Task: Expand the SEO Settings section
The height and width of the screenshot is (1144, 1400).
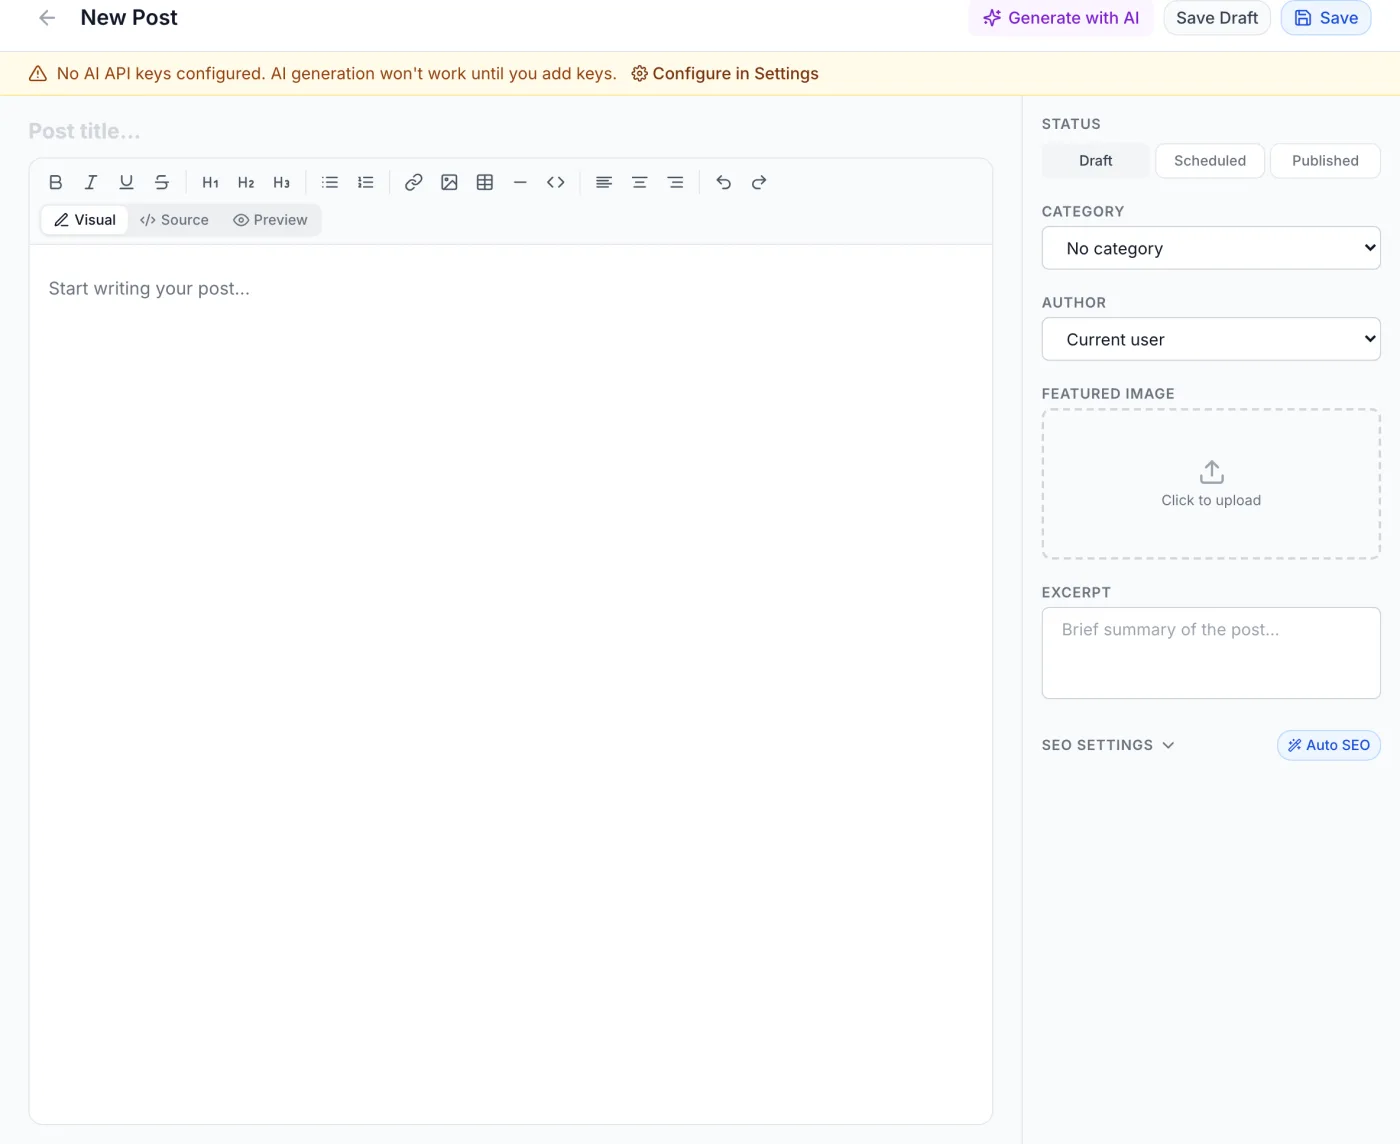Action: point(1108,745)
